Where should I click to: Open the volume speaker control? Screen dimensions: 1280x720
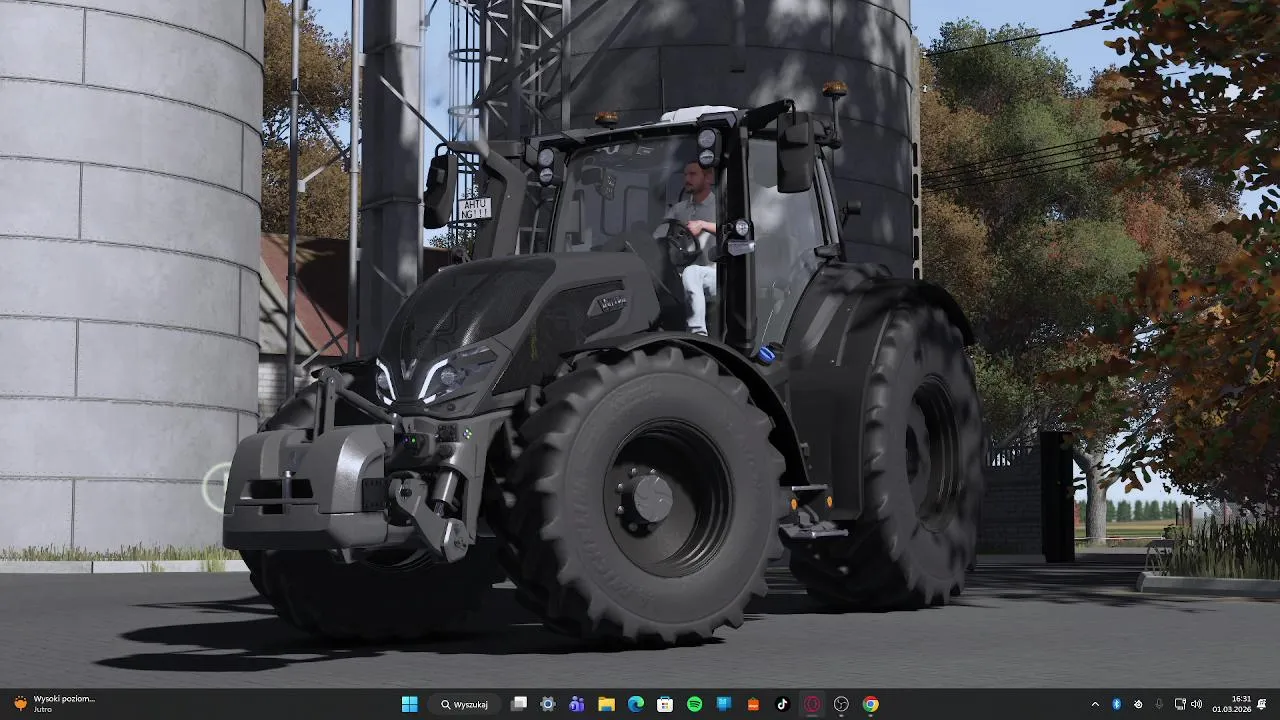pyautogui.click(x=1196, y=704)
